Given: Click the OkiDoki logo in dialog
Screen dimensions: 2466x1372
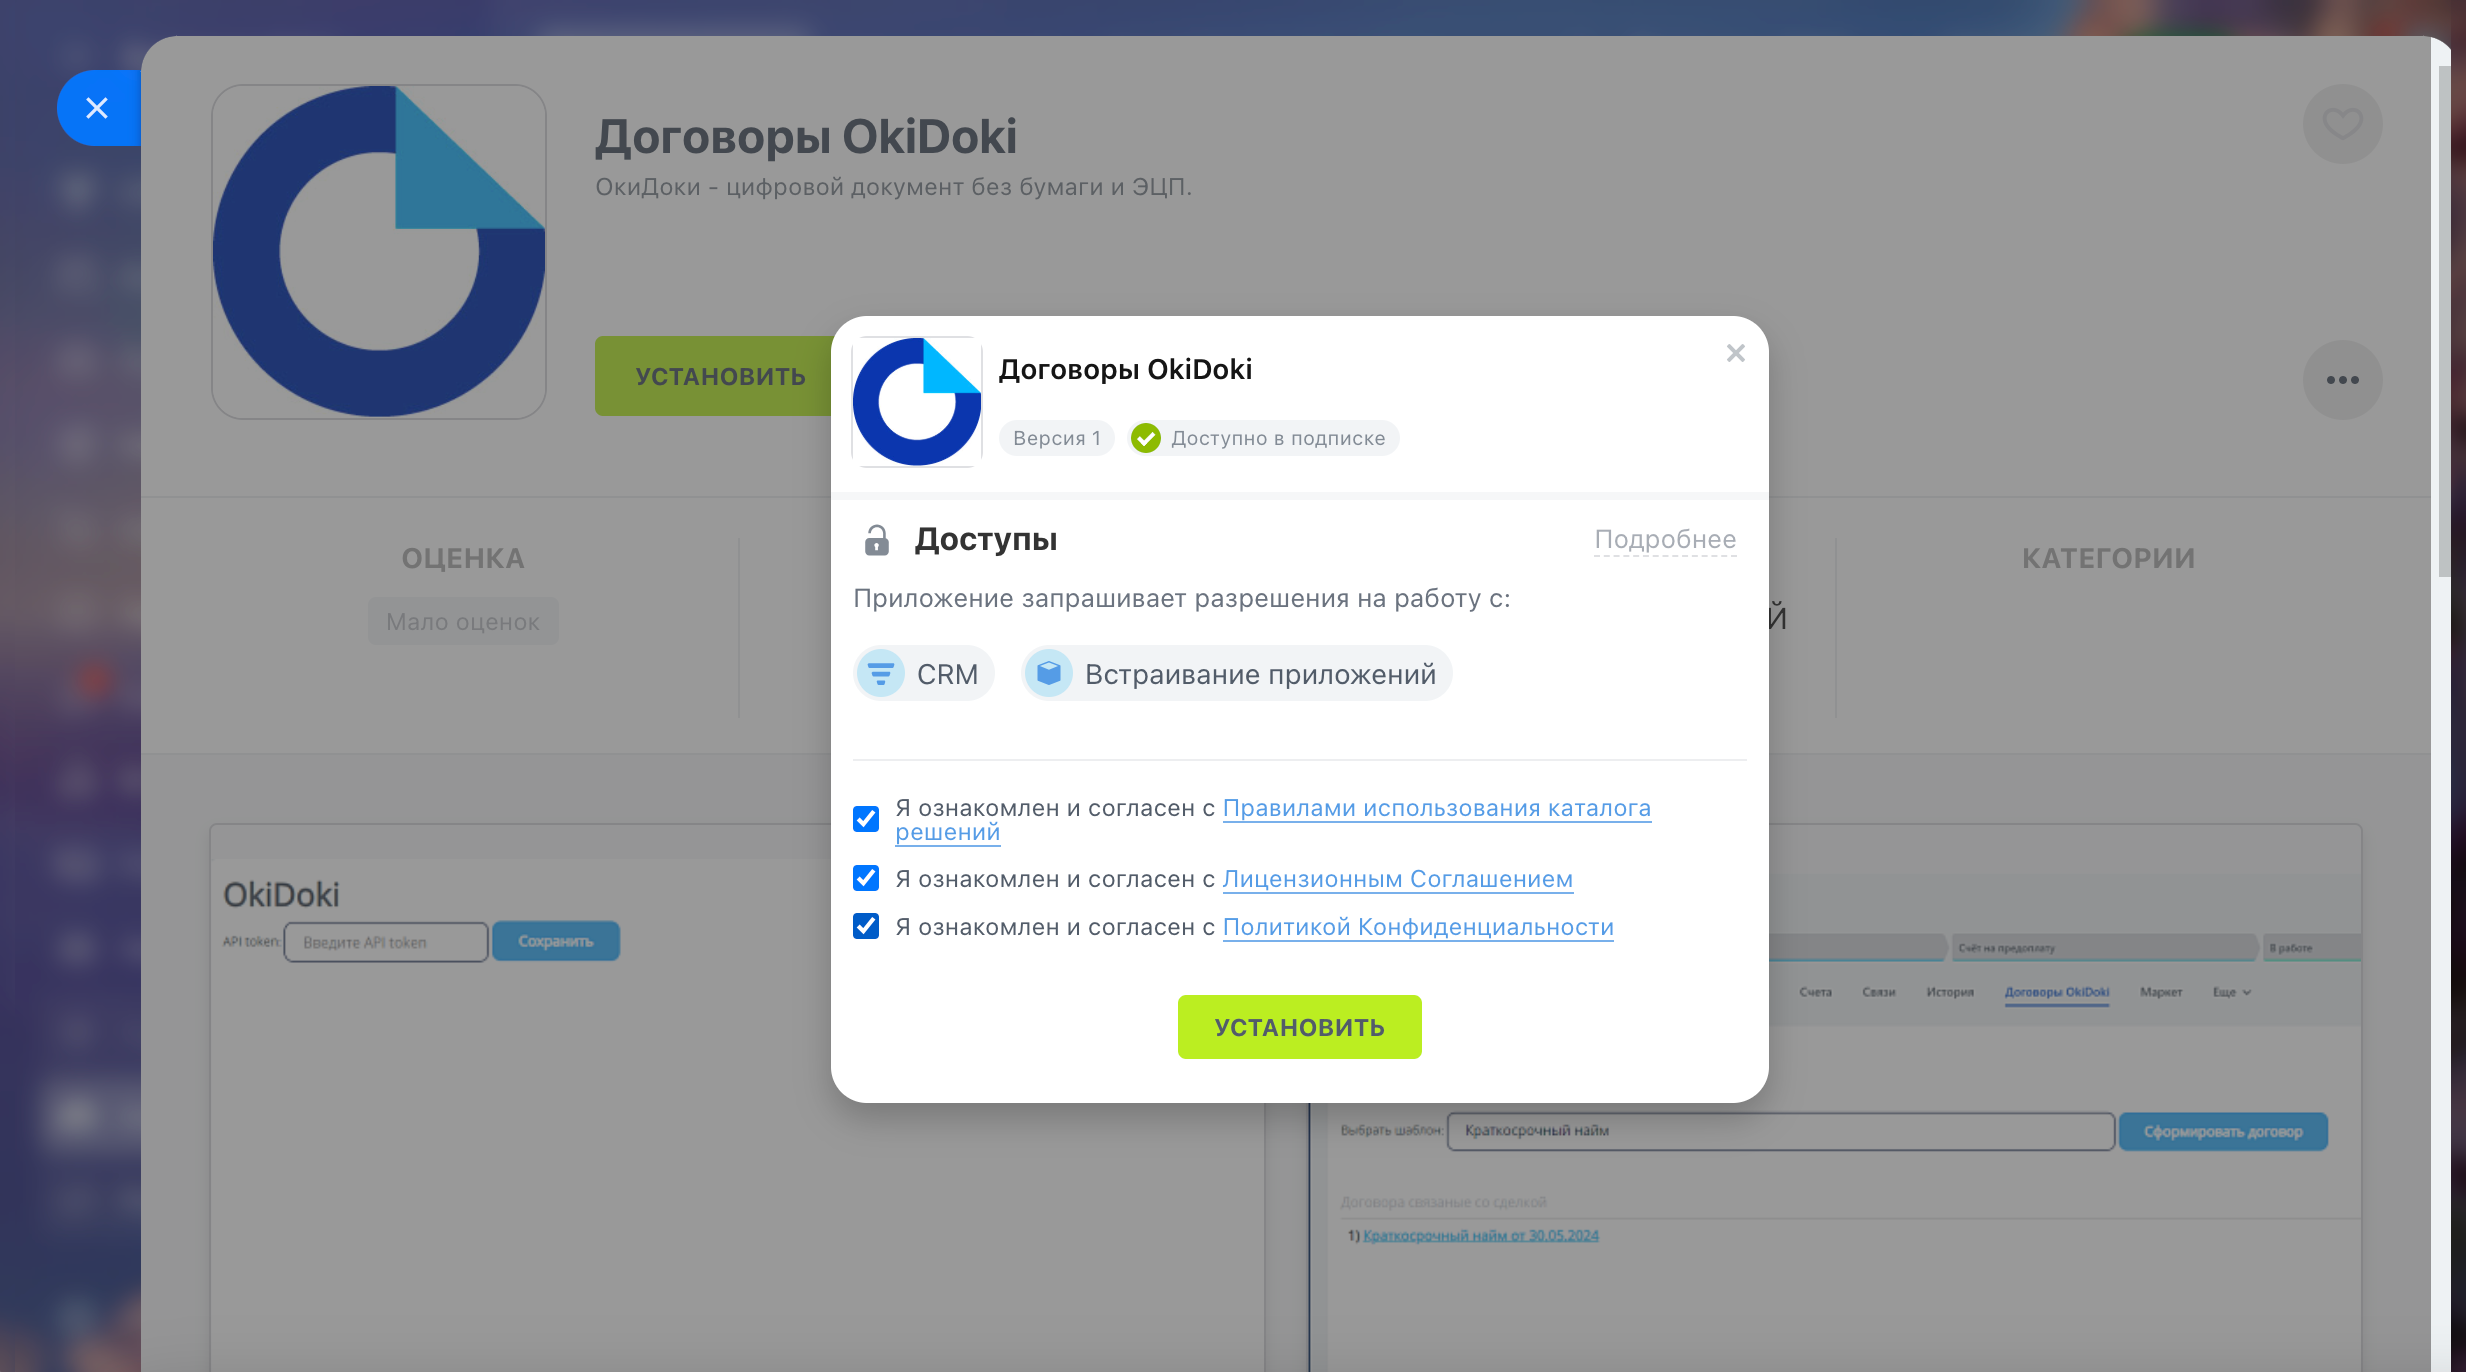Looking at the screenshot, I should [916, 402].
